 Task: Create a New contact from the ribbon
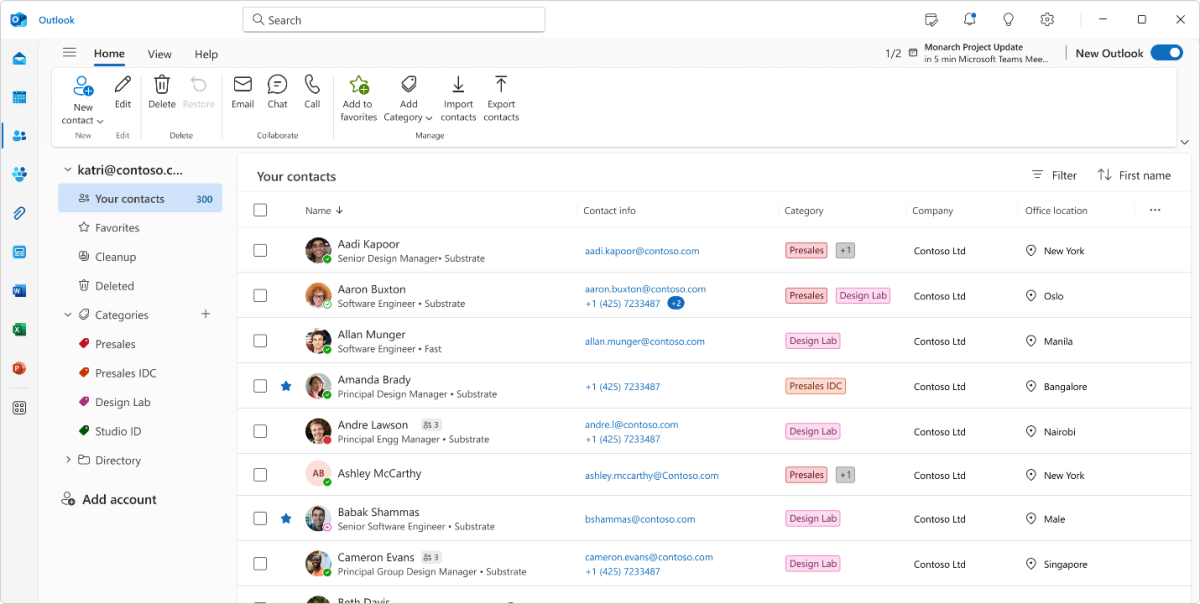pos(82,97)
